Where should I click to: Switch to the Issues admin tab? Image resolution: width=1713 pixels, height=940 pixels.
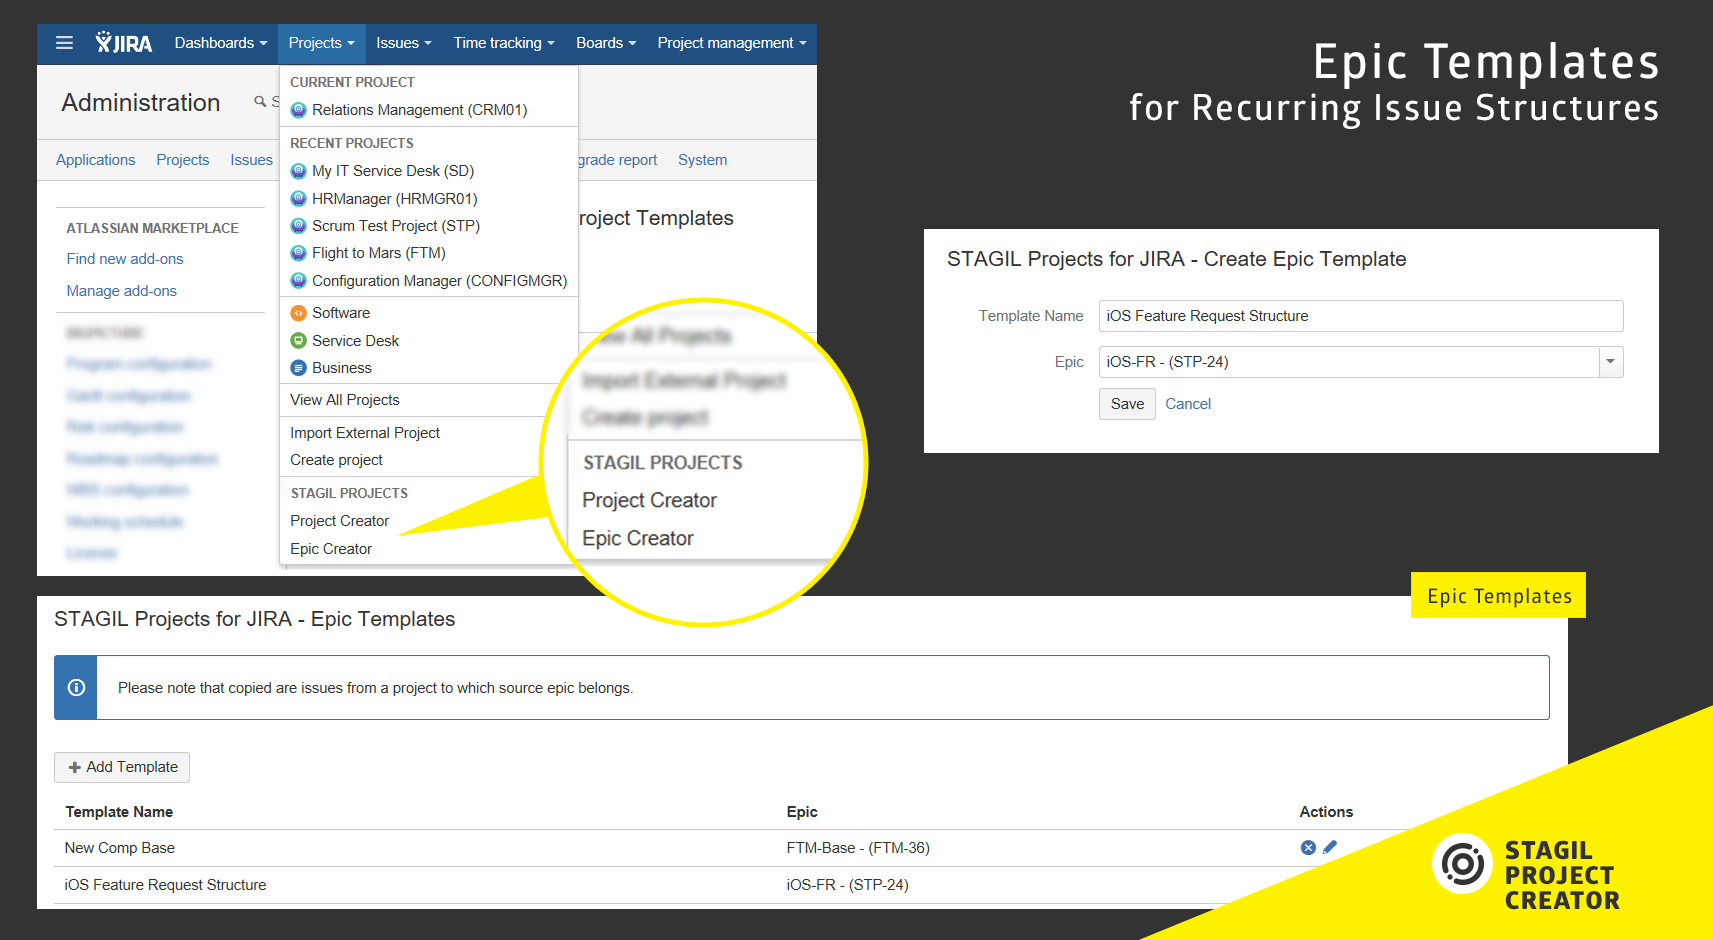pos(251,160)
